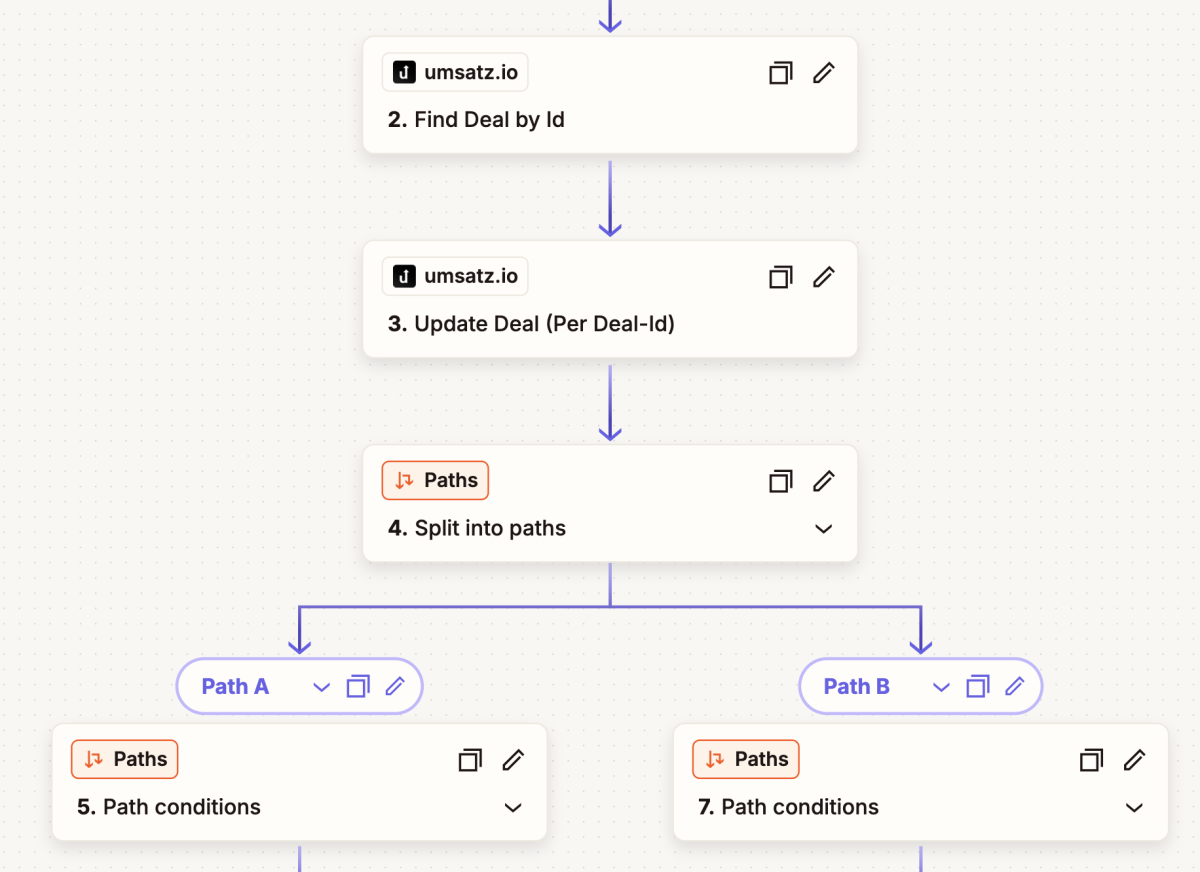Click the duplicate icon on Split into paths
Viewport: 1200px width, 872px height.
[780, 481]
